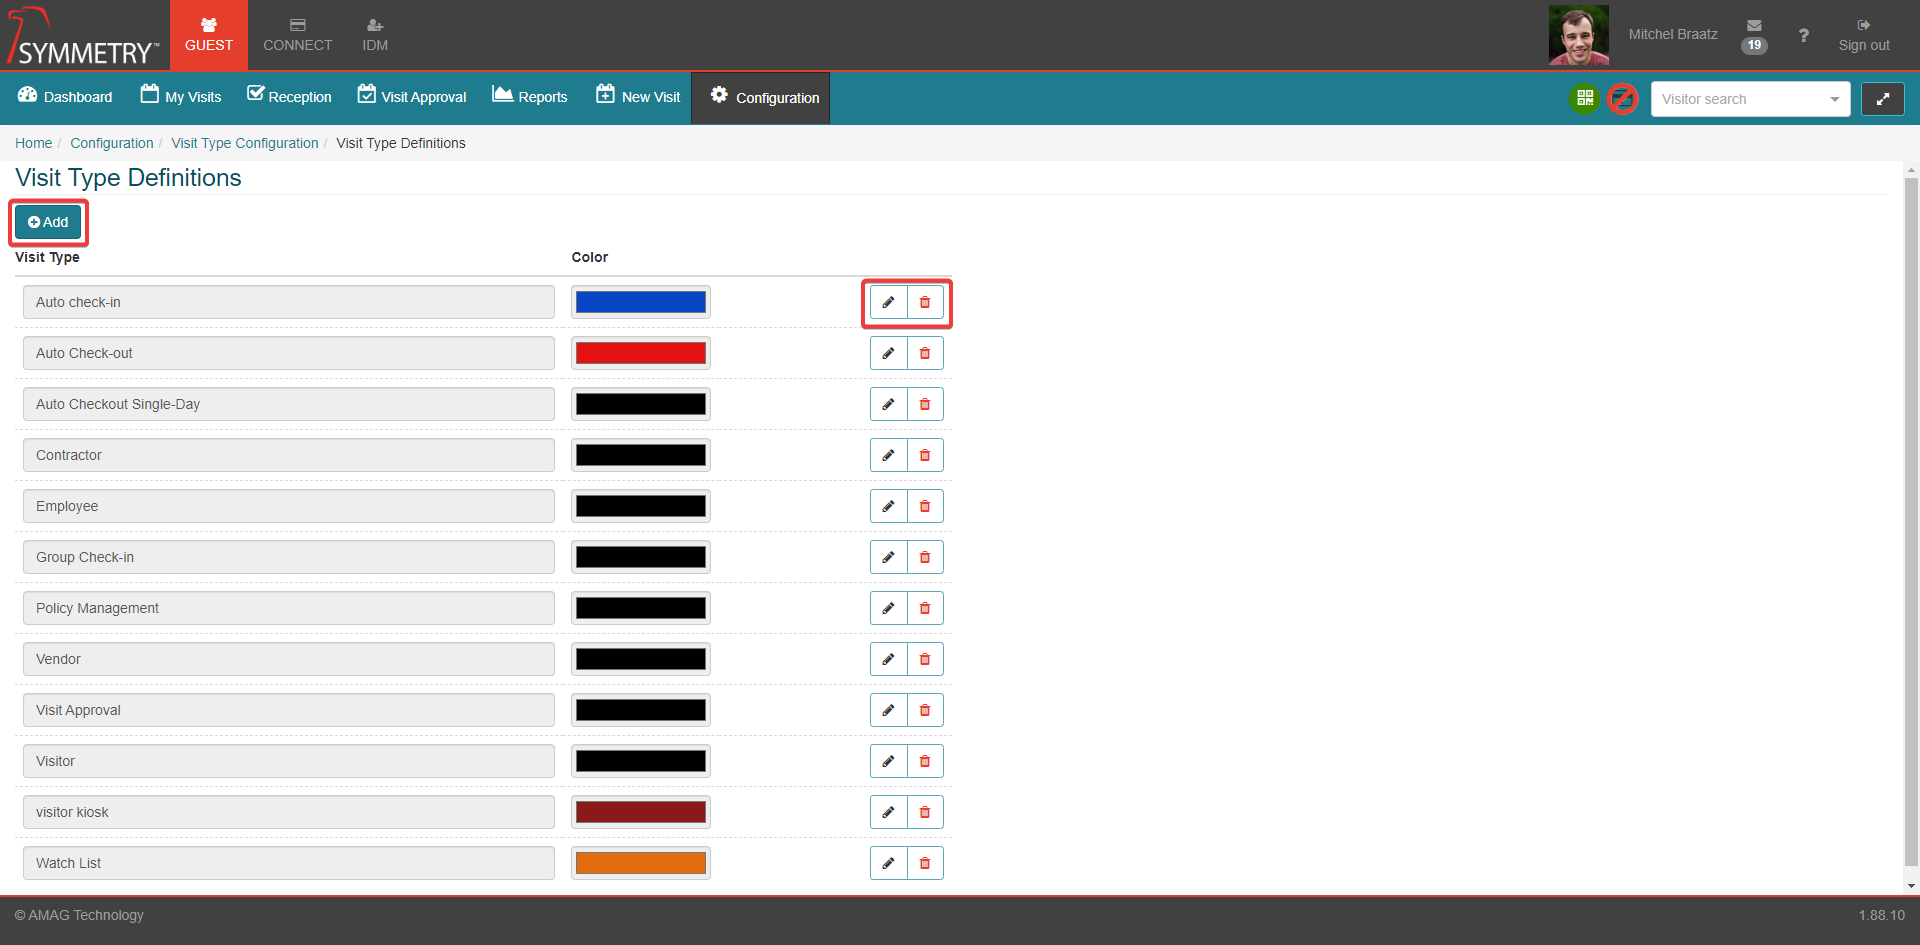Toggle full screen expand button
The width and height of the screenshot is (1920, 945).
point(1882,99)
